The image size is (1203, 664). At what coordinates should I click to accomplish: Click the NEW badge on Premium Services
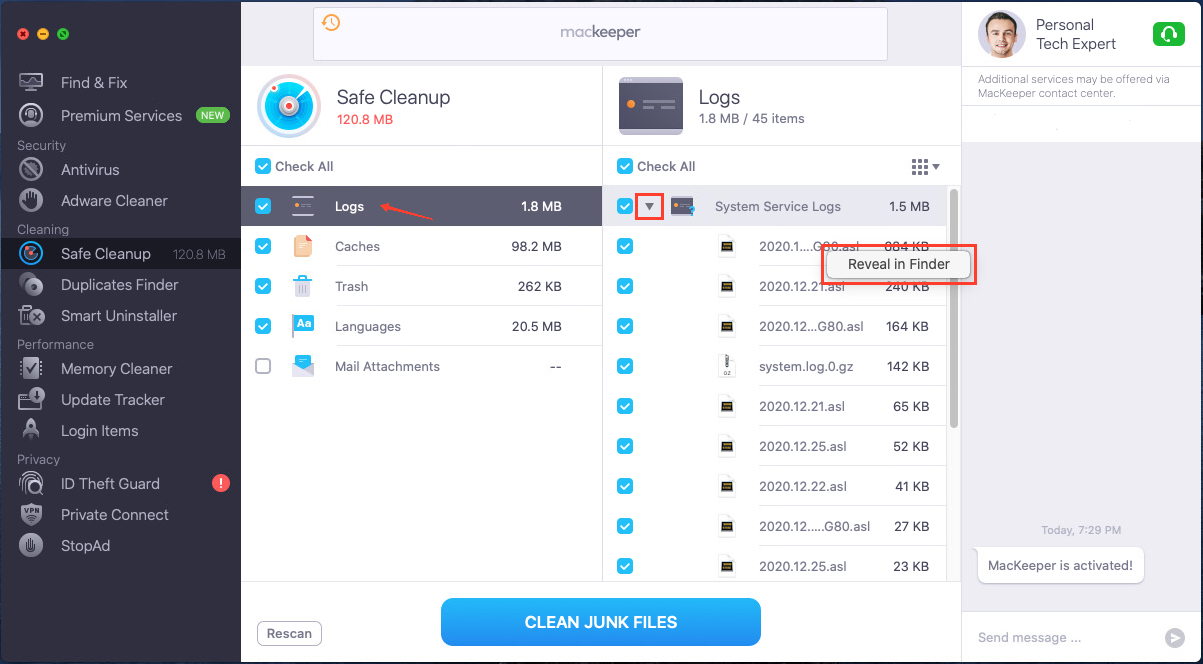coord(212,116)
